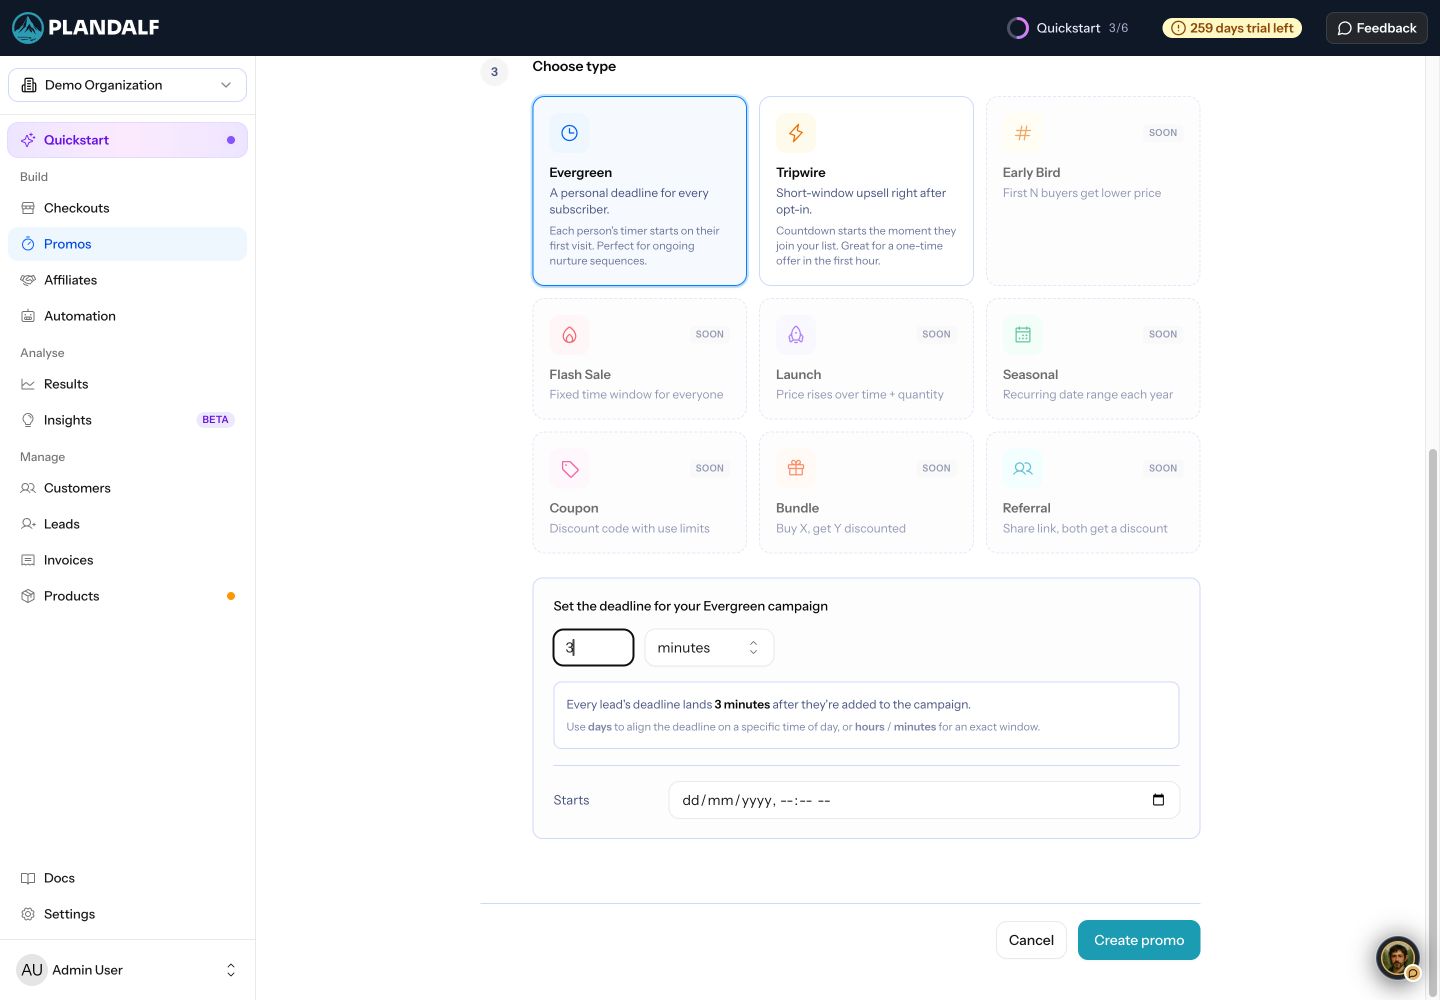
Task: Open the minutes unit dropdown
Action: tap(709, 648)
